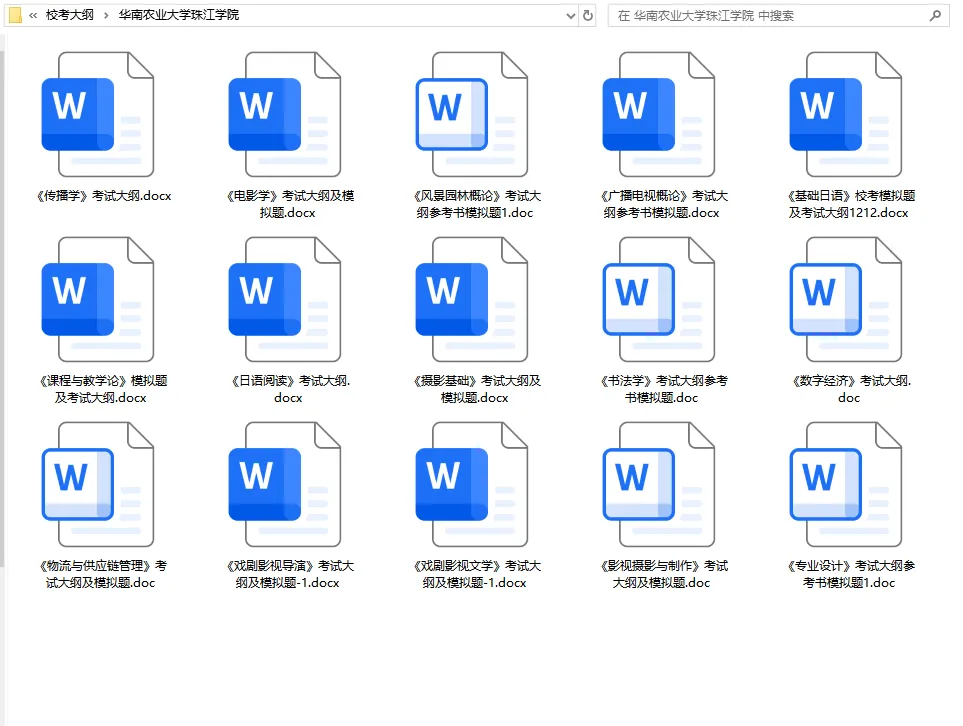Screen dimensions: 963x726
Task: Refresh the current folder view
Action: pos(588,15)
